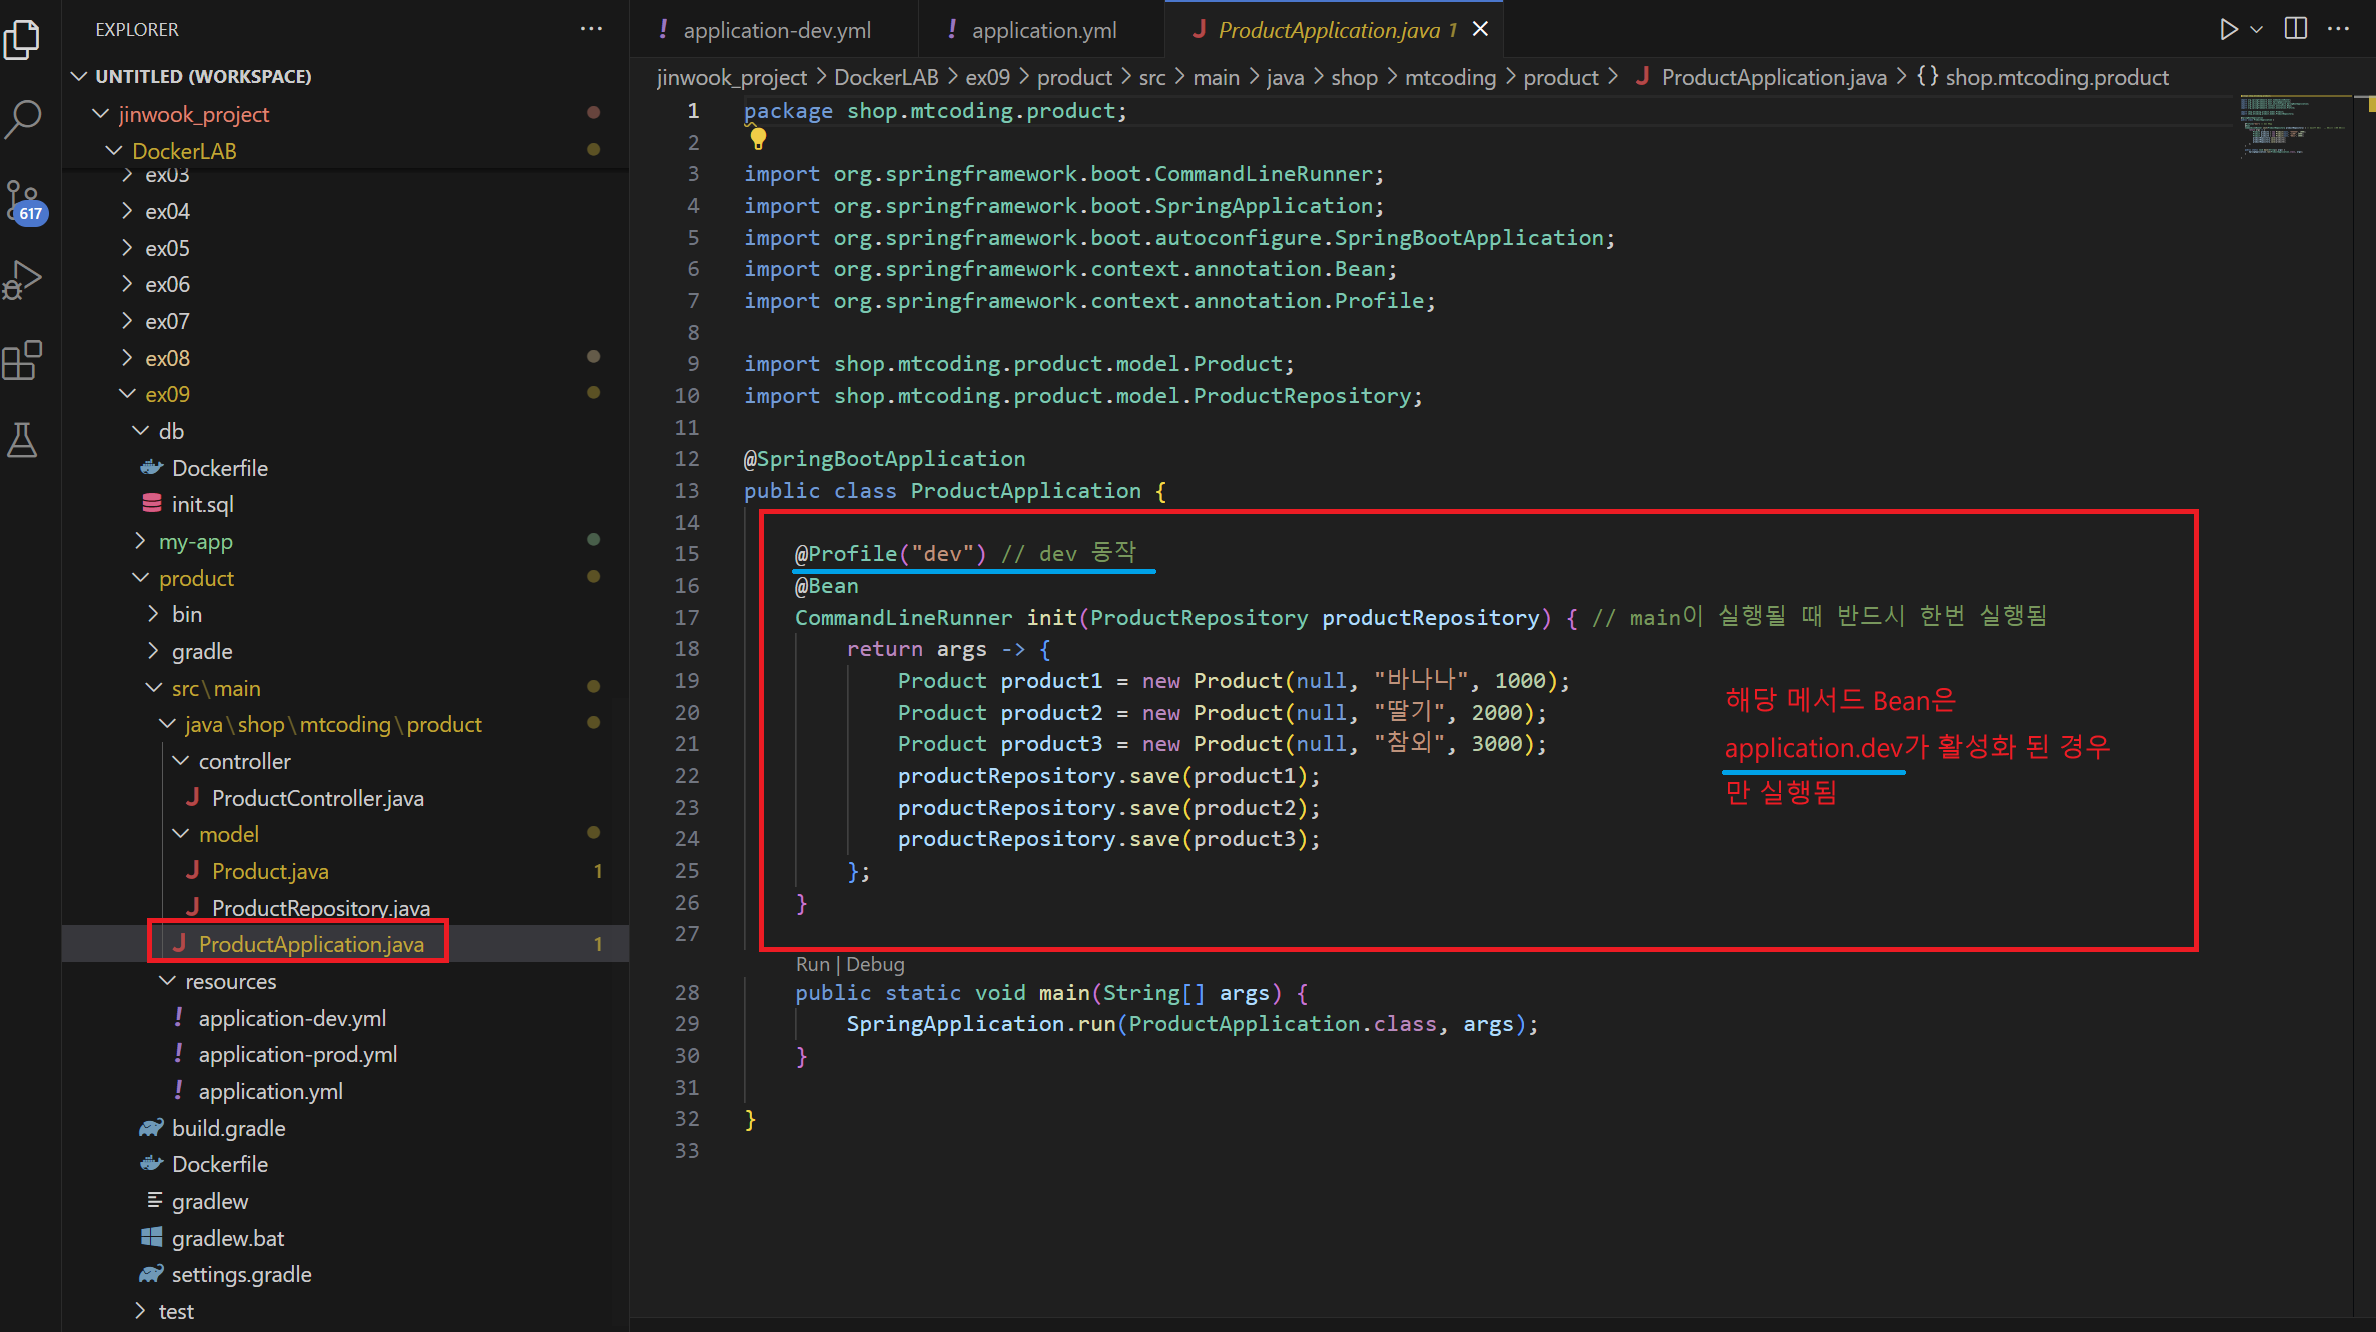Viewport: 2376px width, 1332px height.
Task: Click the Run Java play button
Action: pos(2228,29)
